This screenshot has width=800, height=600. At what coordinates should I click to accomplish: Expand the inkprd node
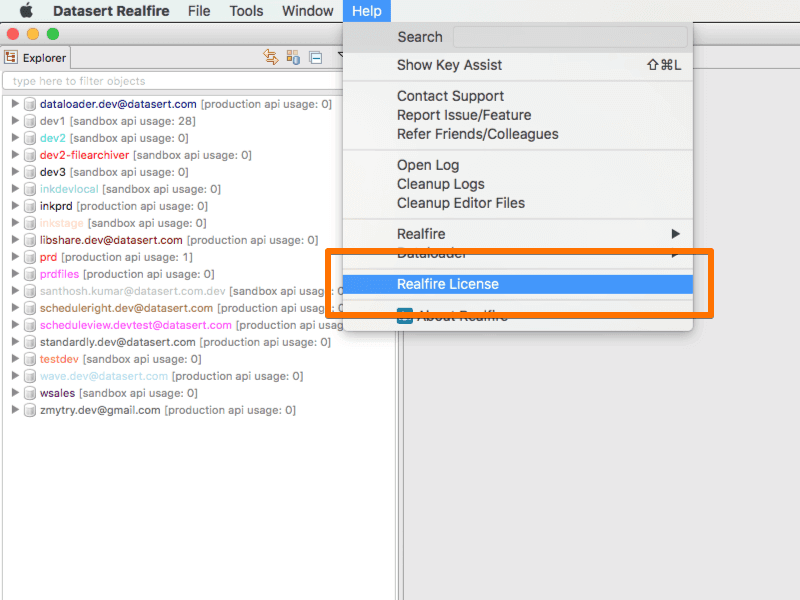[15, 206]
